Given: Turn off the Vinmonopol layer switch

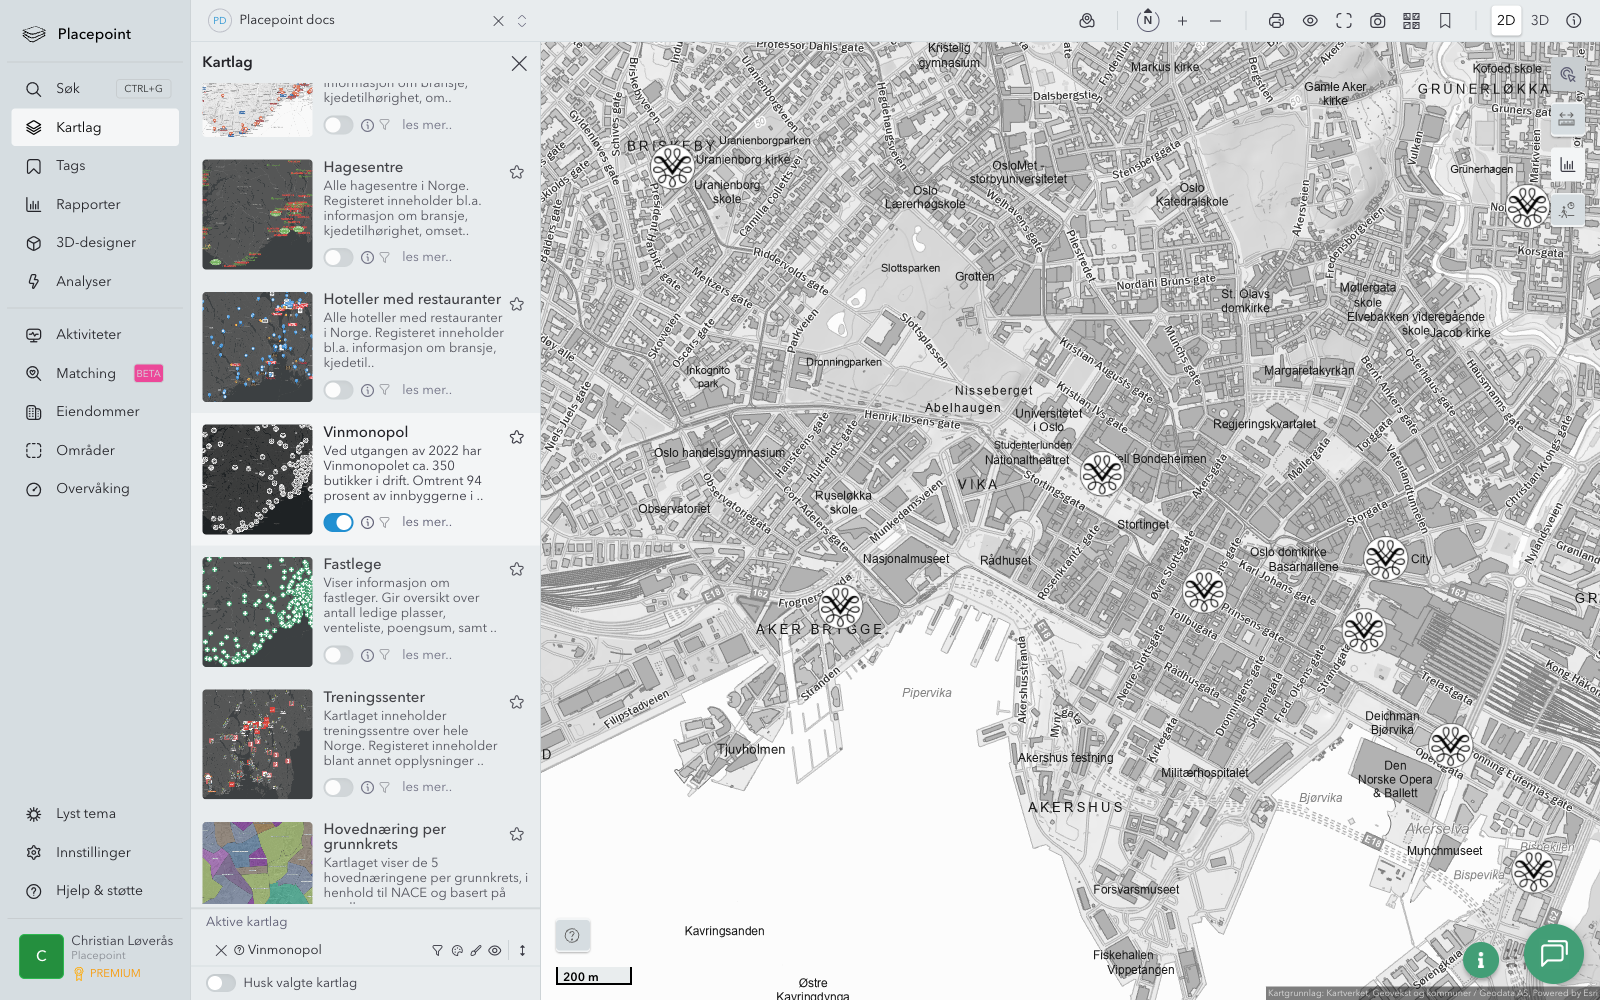Looking at the screenshot, I should [x=338, y=522].
